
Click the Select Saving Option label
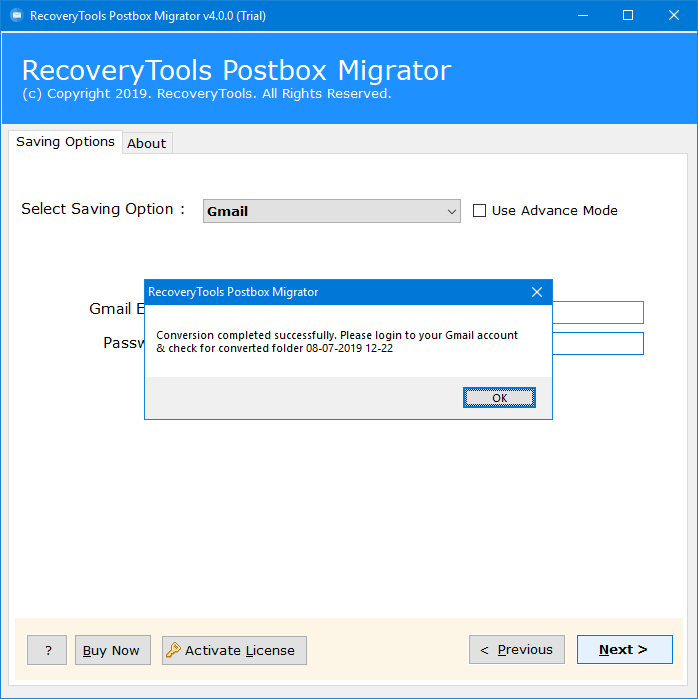tap(103, 209)
